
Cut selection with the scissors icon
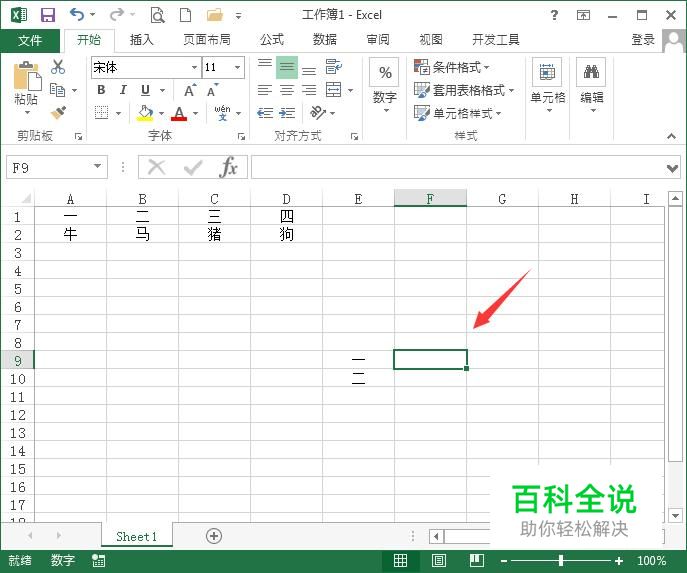tap(58, 67)
